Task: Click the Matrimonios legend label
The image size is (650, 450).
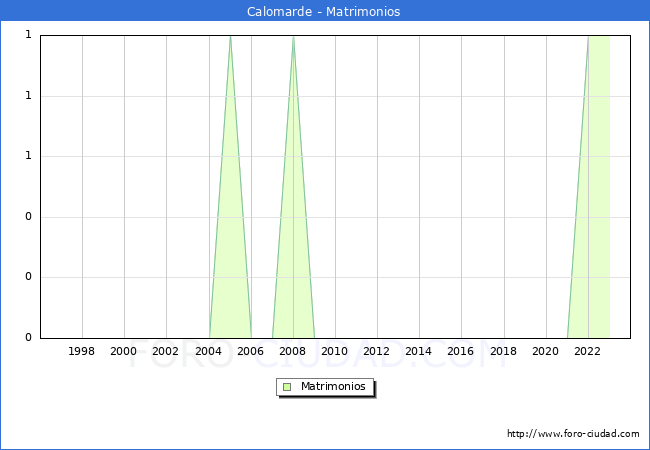Action: tap(333, 387)
